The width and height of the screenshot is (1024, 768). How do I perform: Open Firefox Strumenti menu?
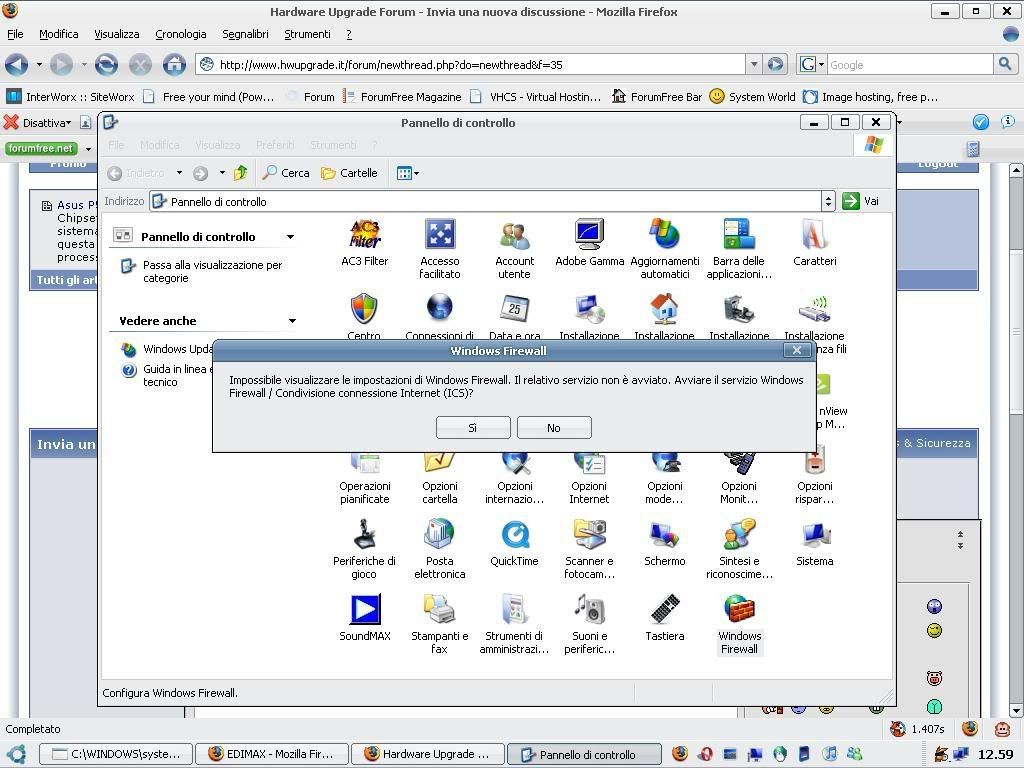[308, 34]
